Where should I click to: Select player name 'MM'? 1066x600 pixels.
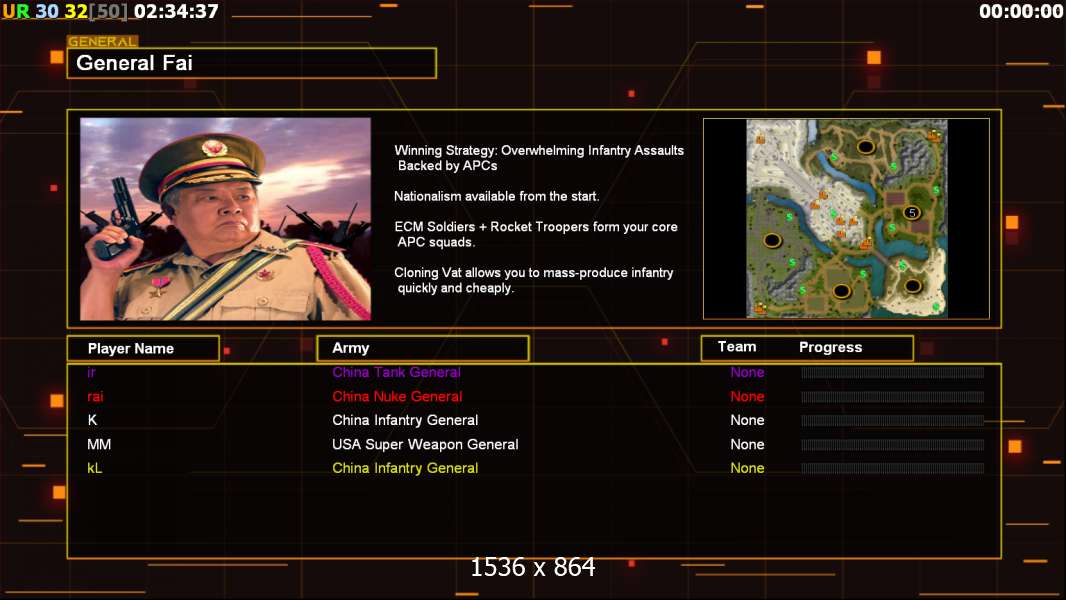tap(99, 444)
